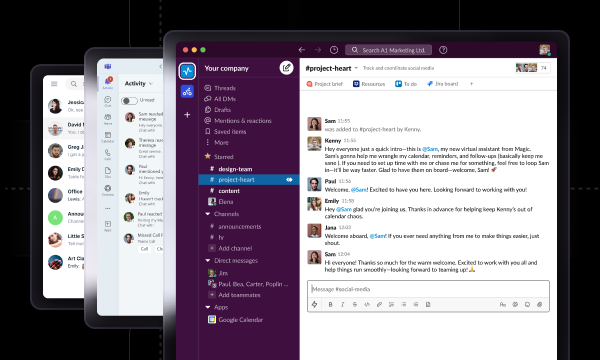Collapse the Apps section in Slack sidebar

click(208, 307)
